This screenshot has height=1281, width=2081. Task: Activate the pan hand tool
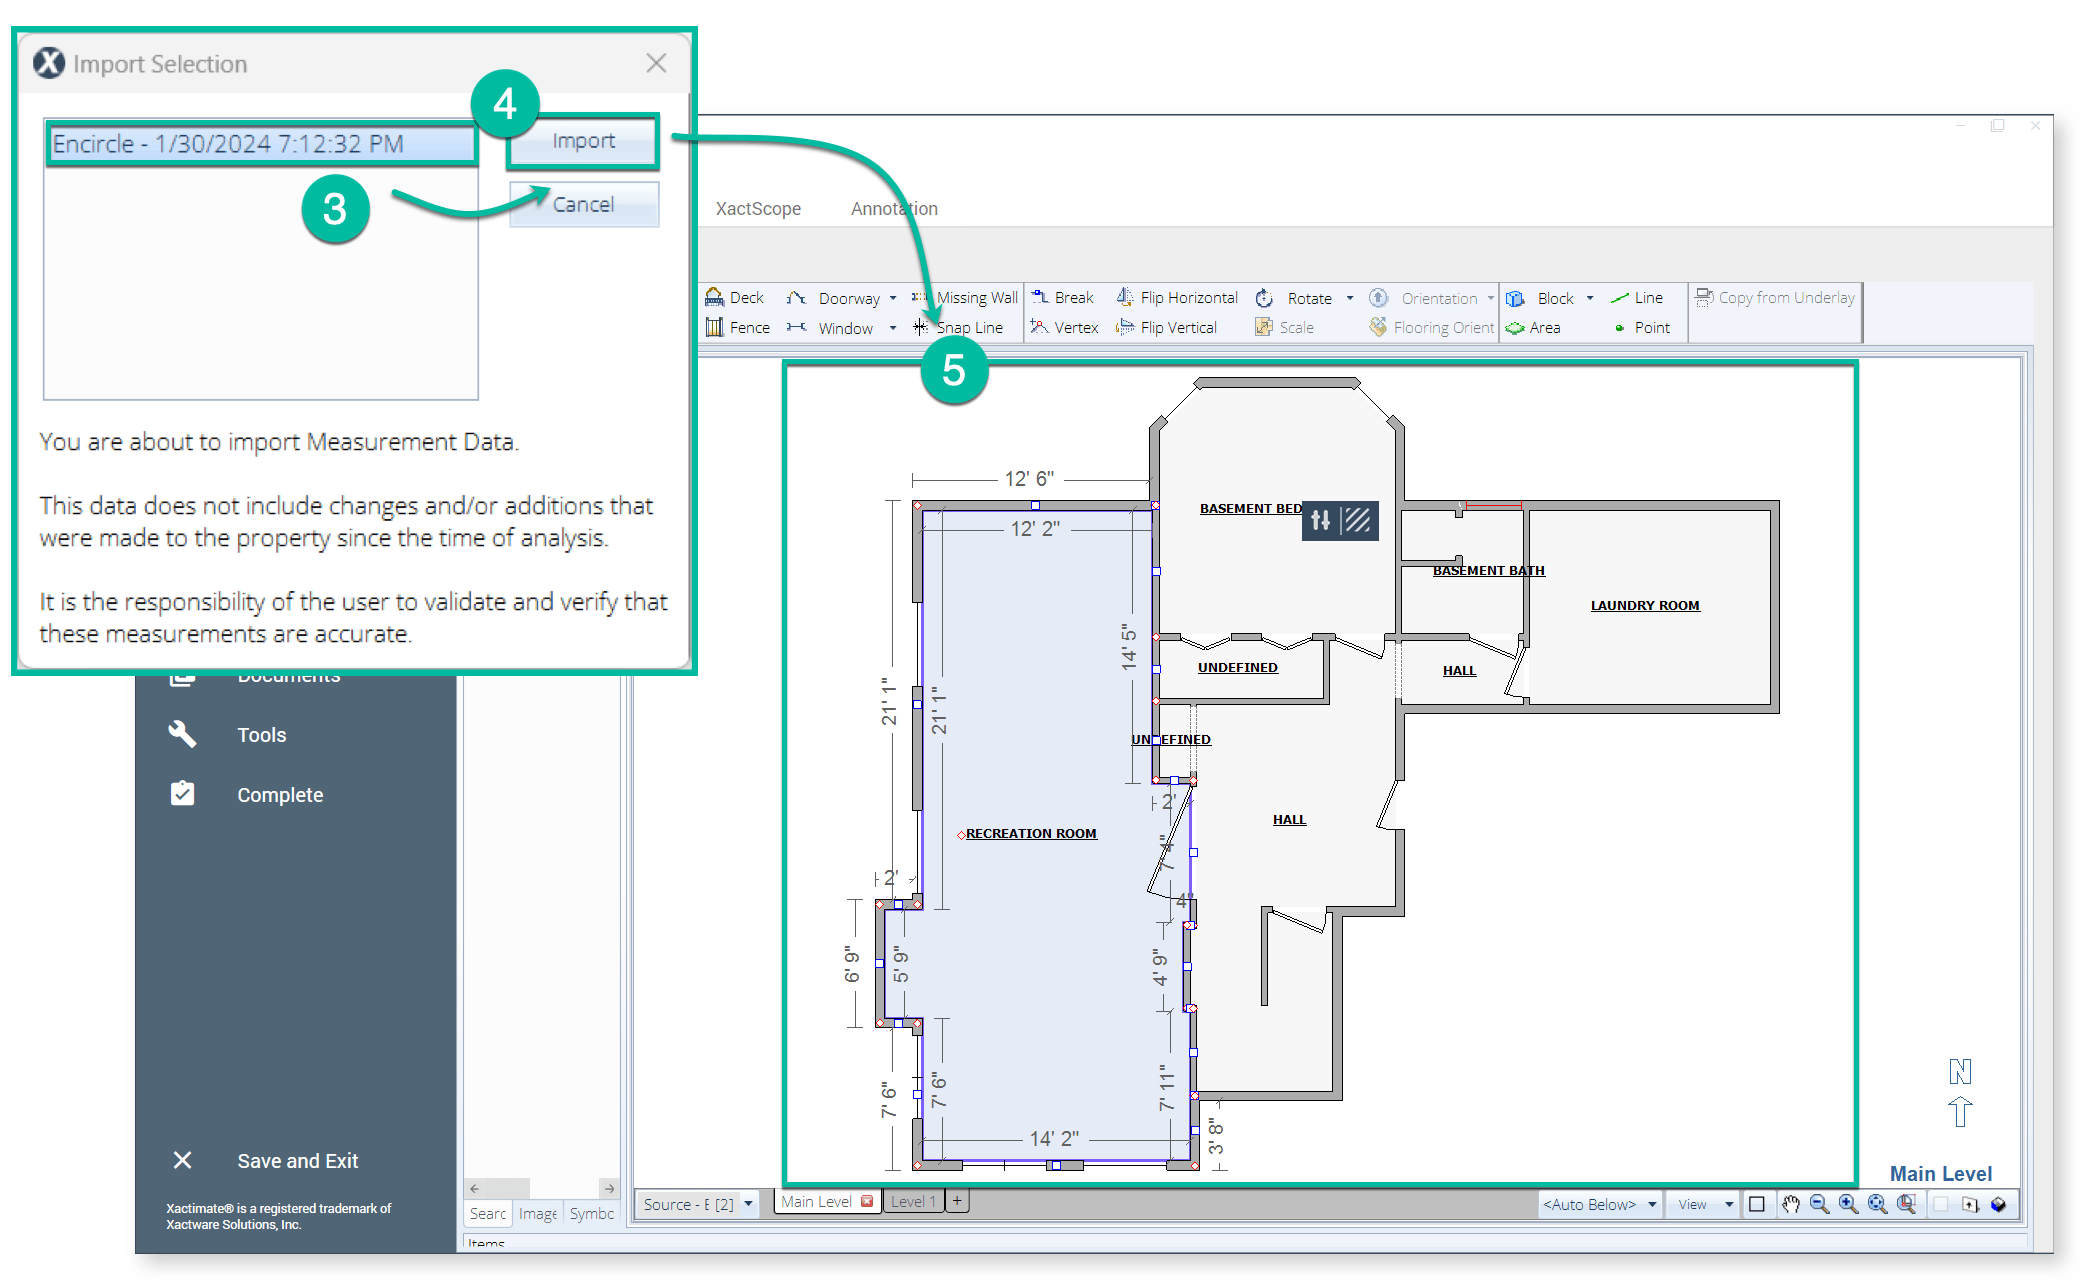[1790, 1204]
